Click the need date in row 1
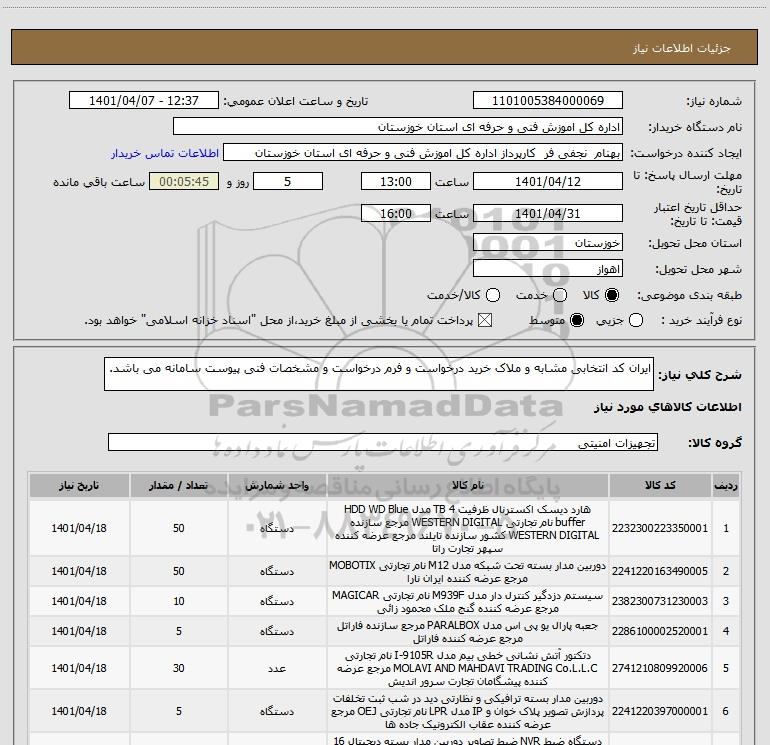 tap(79, 528)
